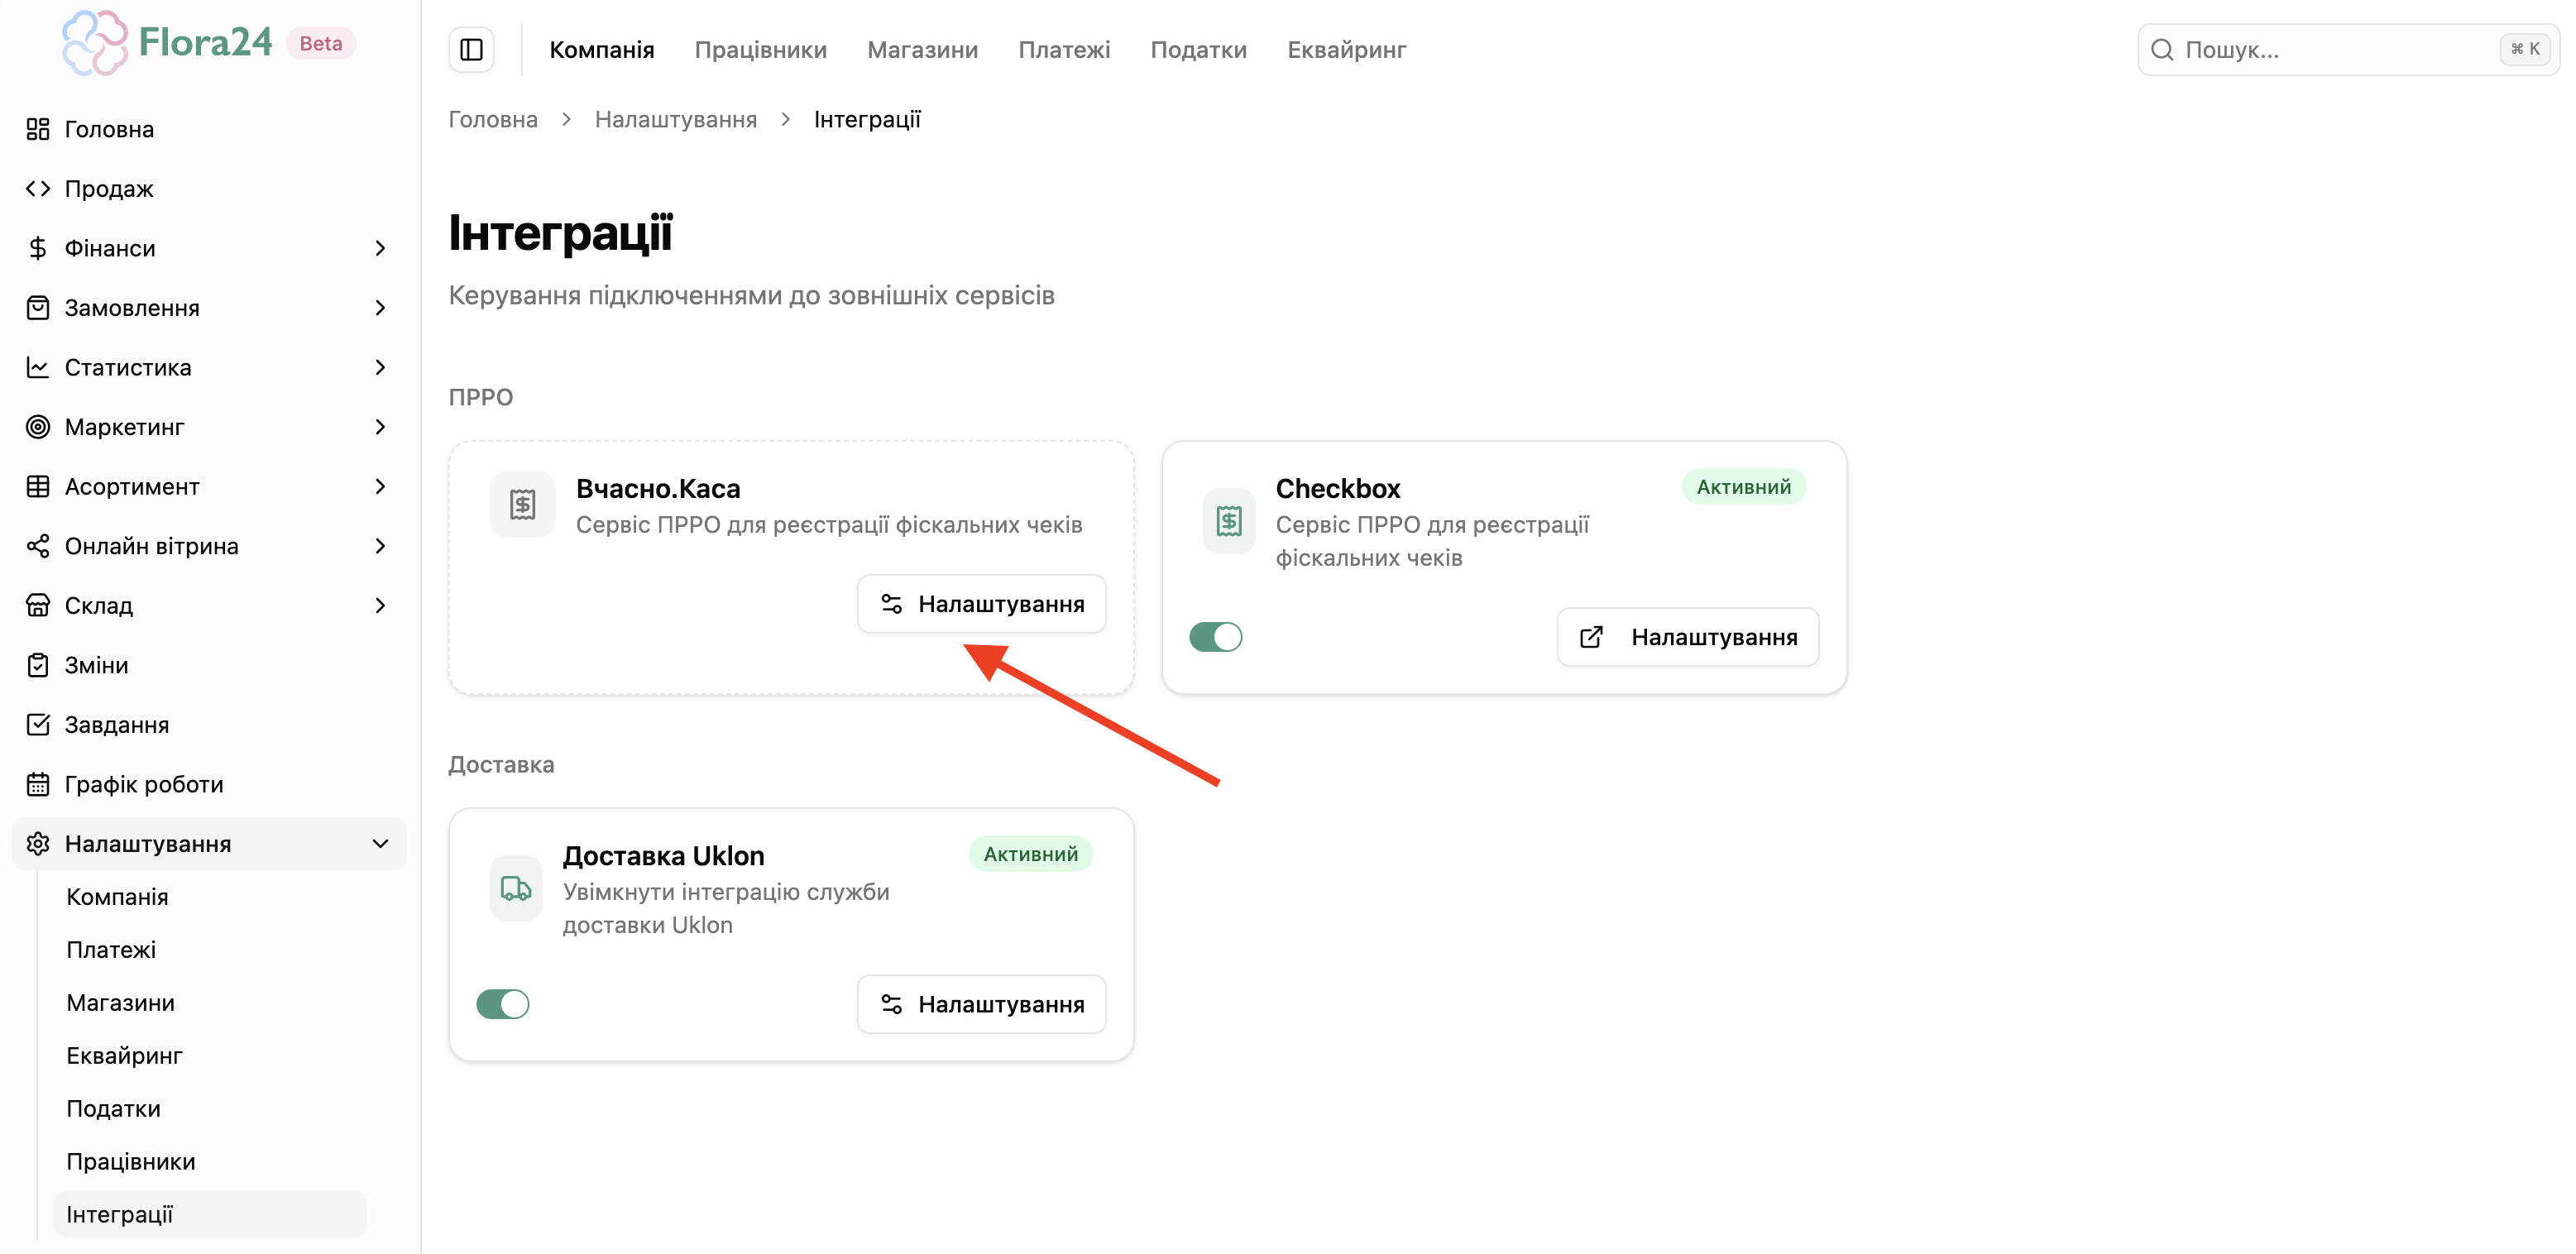Click the Вчасно.Каса receipt icon
2576x1254 pixels.
click(x=522, y=505)
